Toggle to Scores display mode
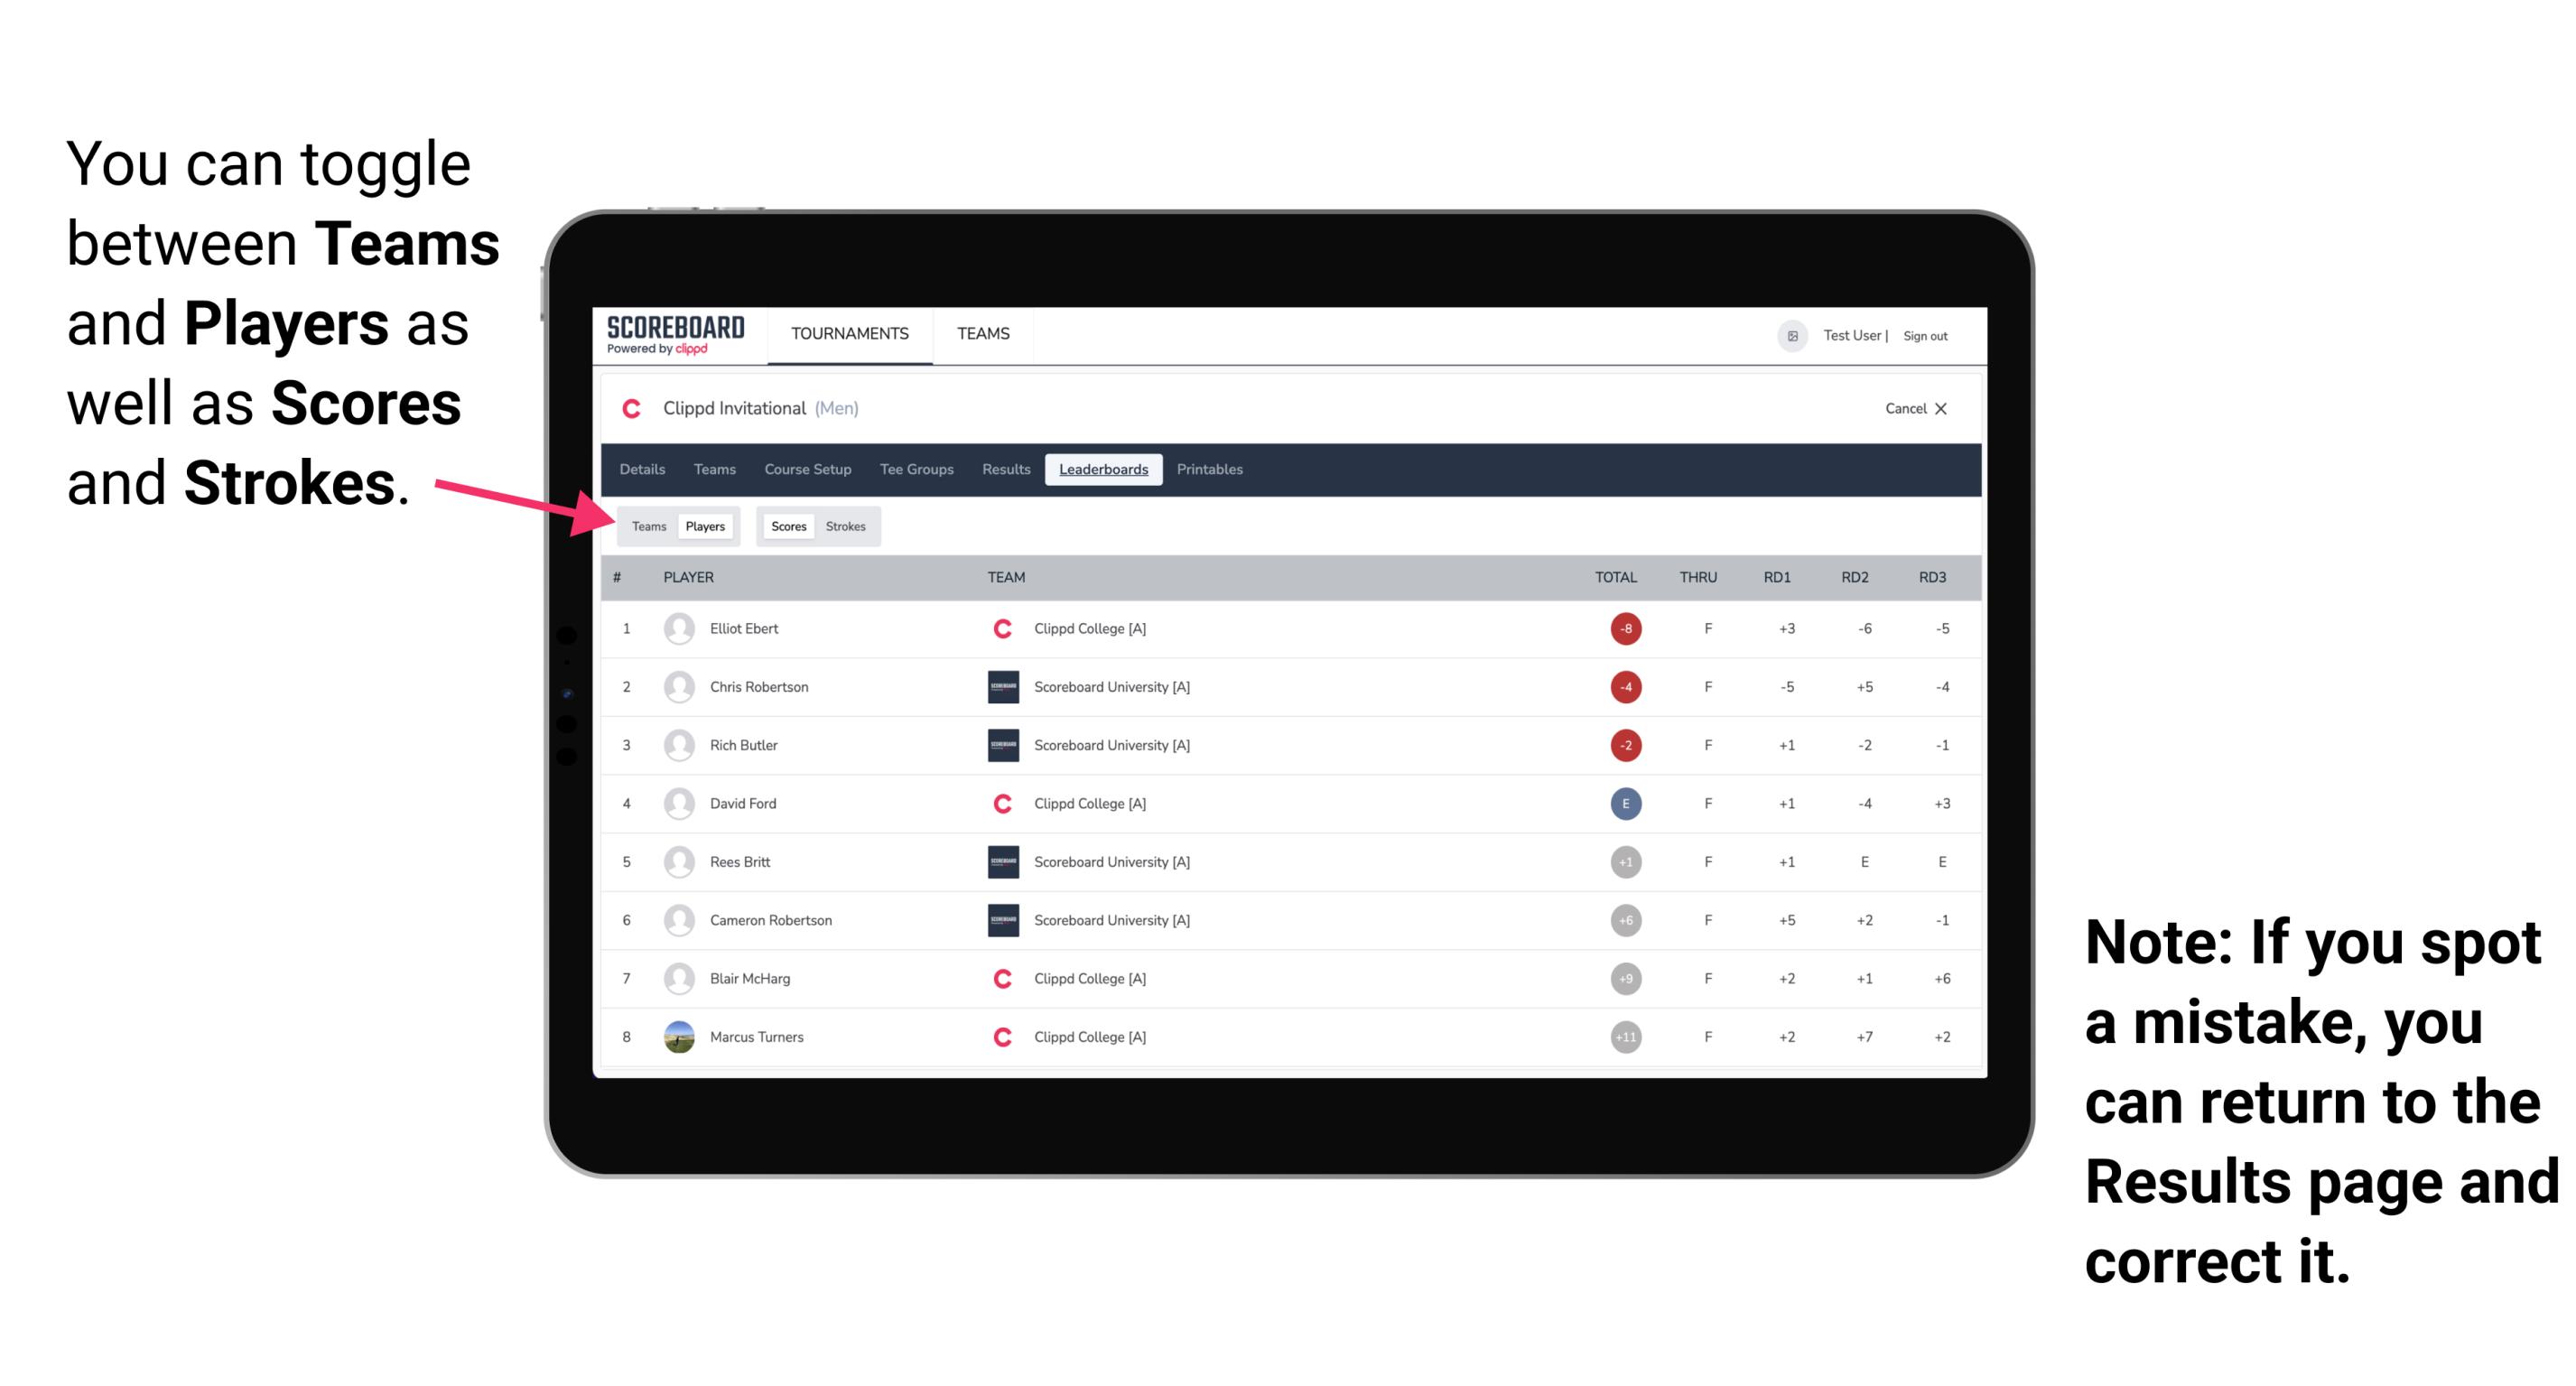The height and width of the screenshot is (1386, 2576). (786, 526)
